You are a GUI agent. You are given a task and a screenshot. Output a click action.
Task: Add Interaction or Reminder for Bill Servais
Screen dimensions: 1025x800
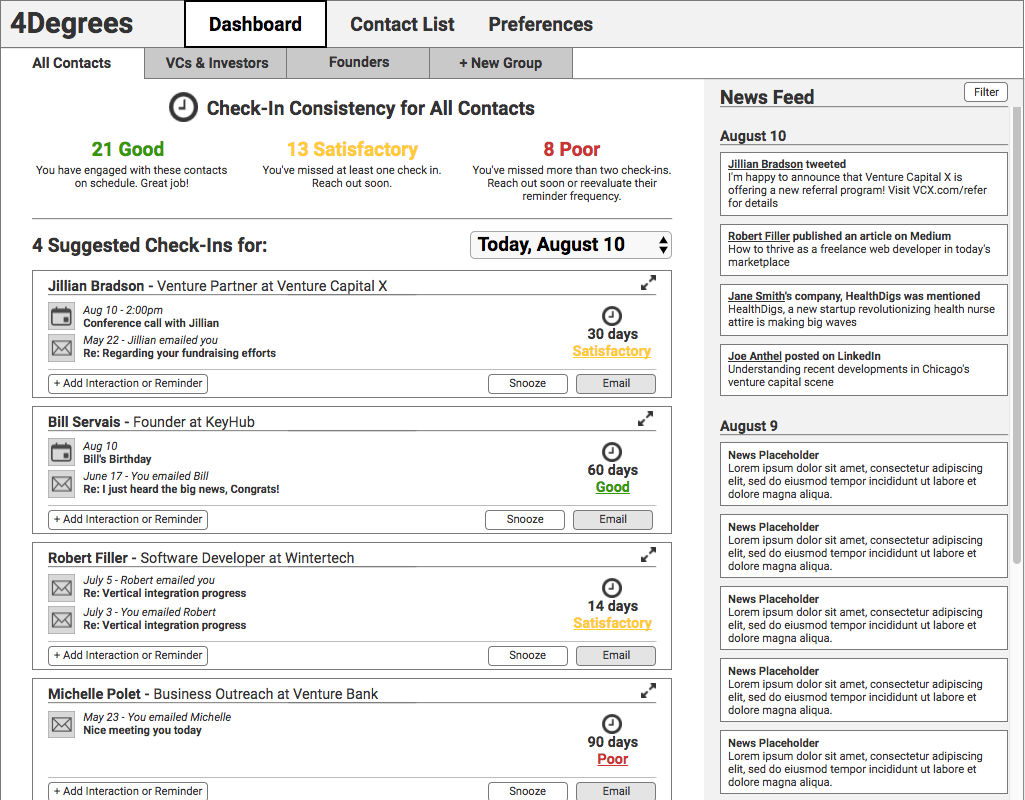128,520
